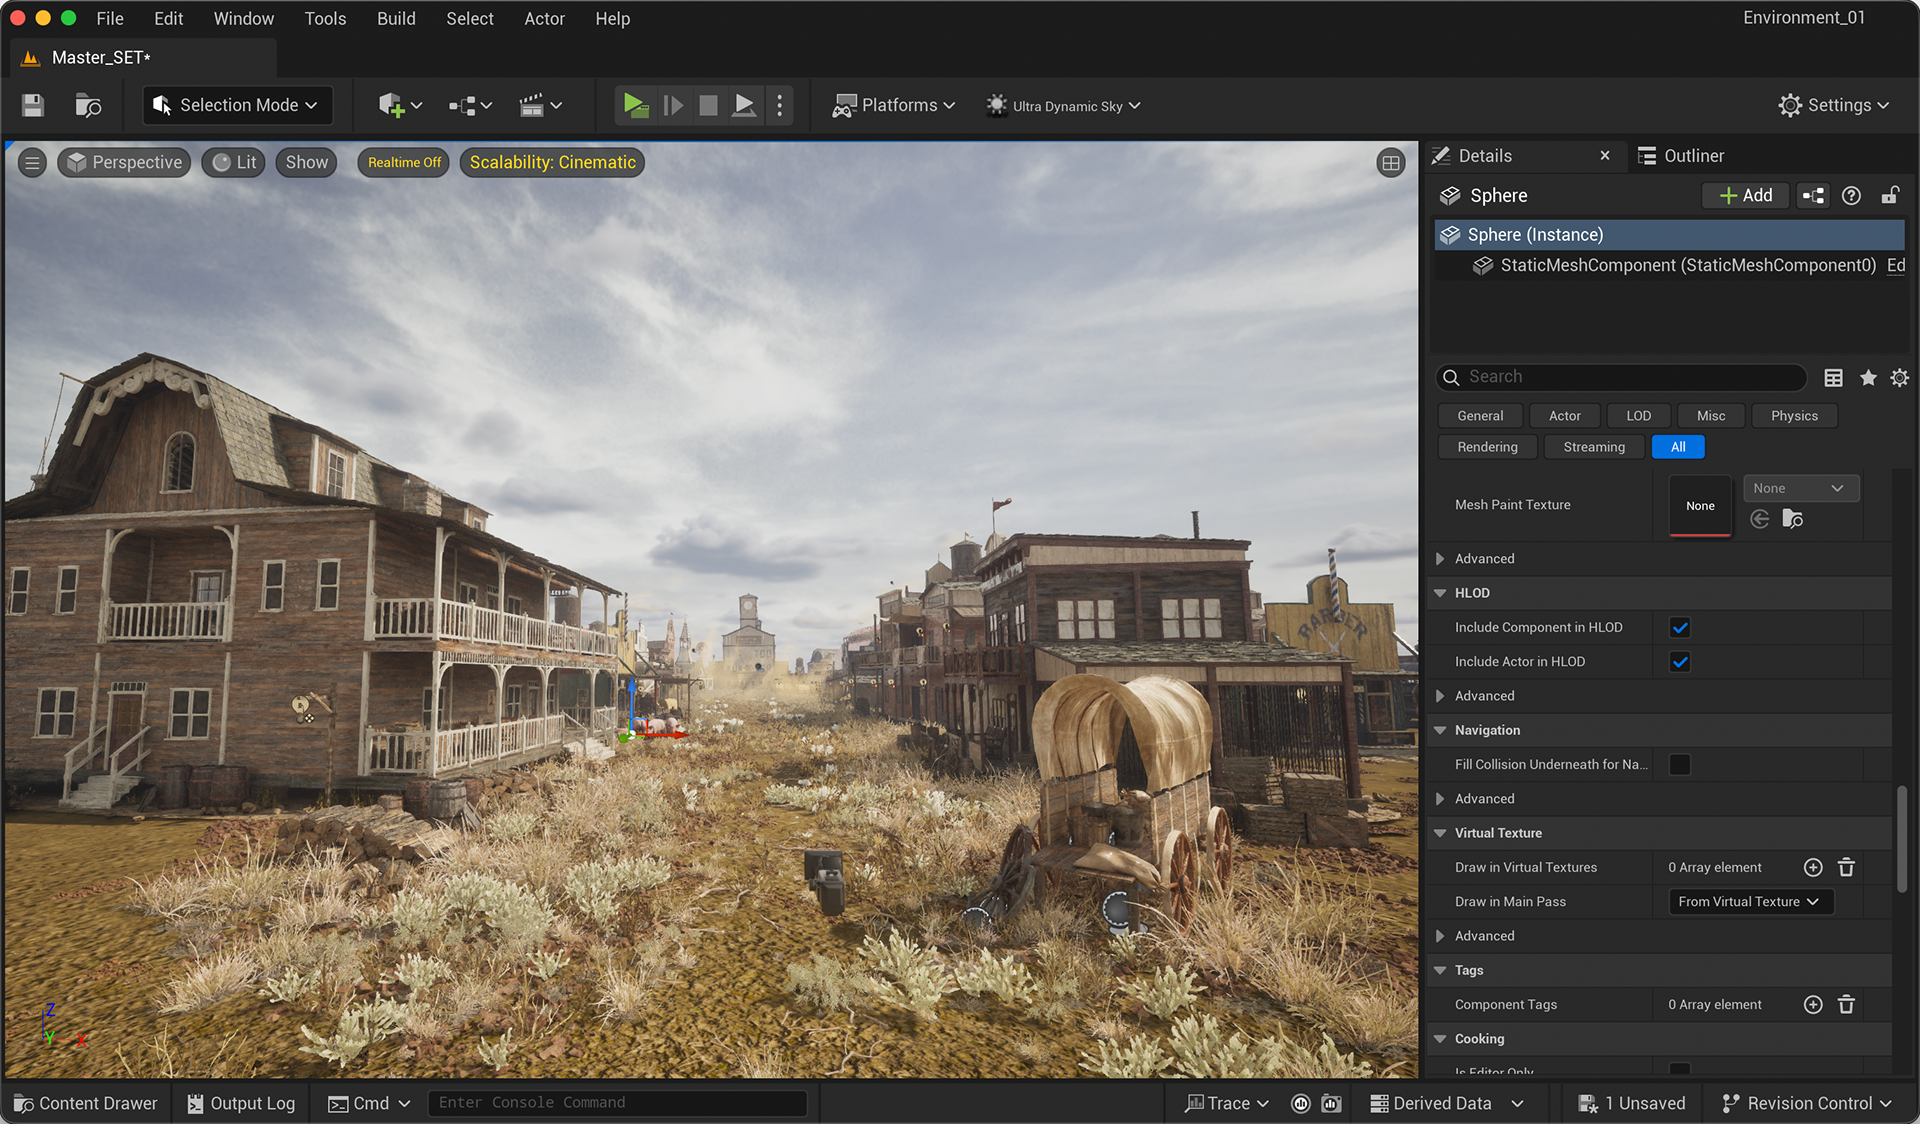Click the Save current level icon
This screenshot has width=1920, height=1124.
33,105
